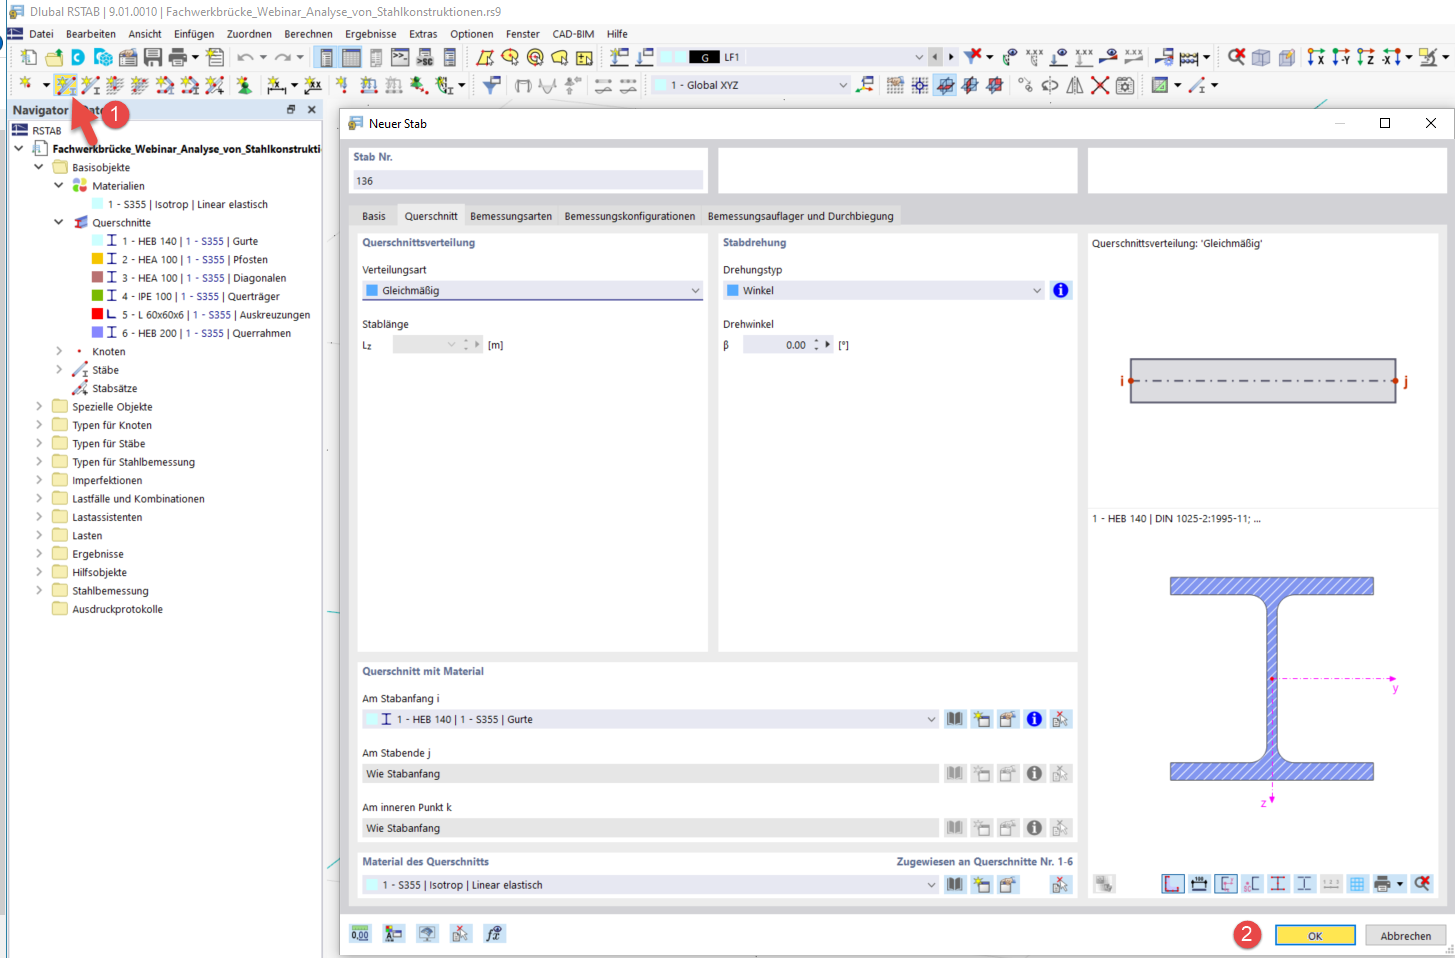Screen dimensions: 1455x958
Task: Click the print icon below section preview
Action: click(x=1382, y=884)
